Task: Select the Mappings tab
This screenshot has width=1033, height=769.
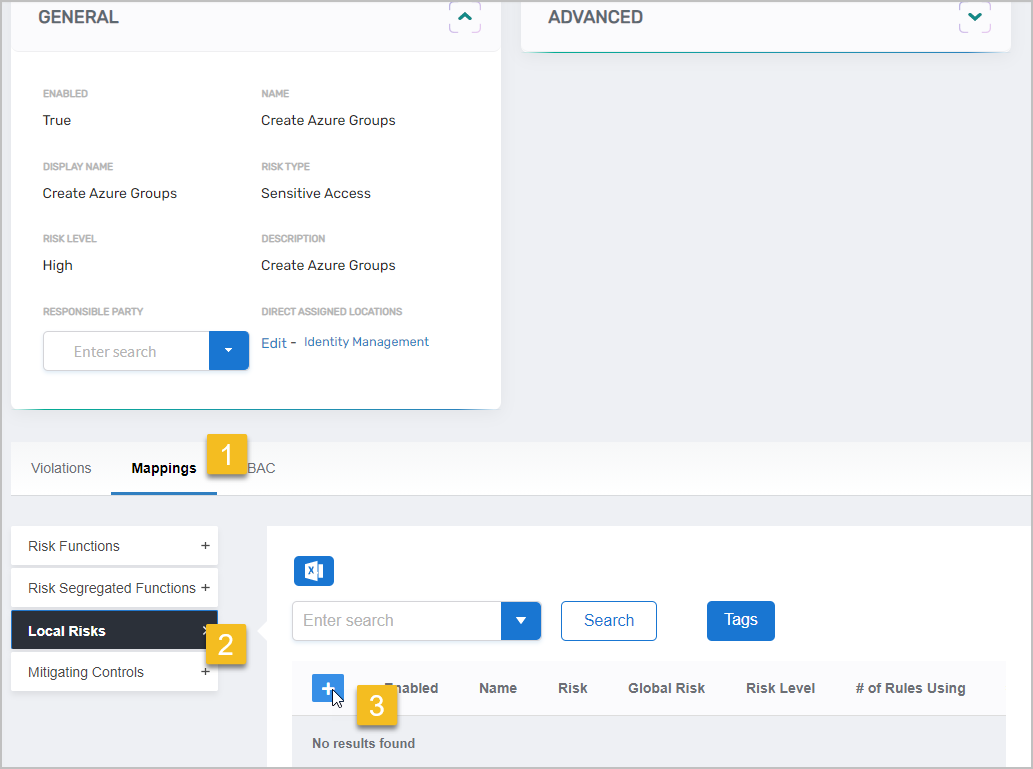Action: pos(163,468)
